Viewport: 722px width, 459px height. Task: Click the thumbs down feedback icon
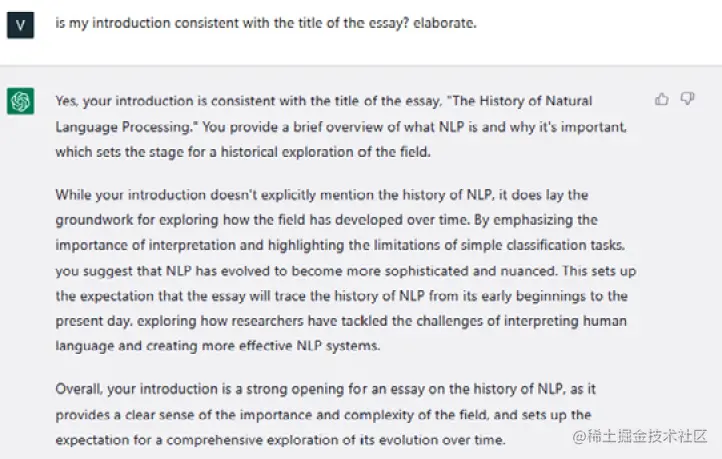pyautogui.click(x=687, y=99)
